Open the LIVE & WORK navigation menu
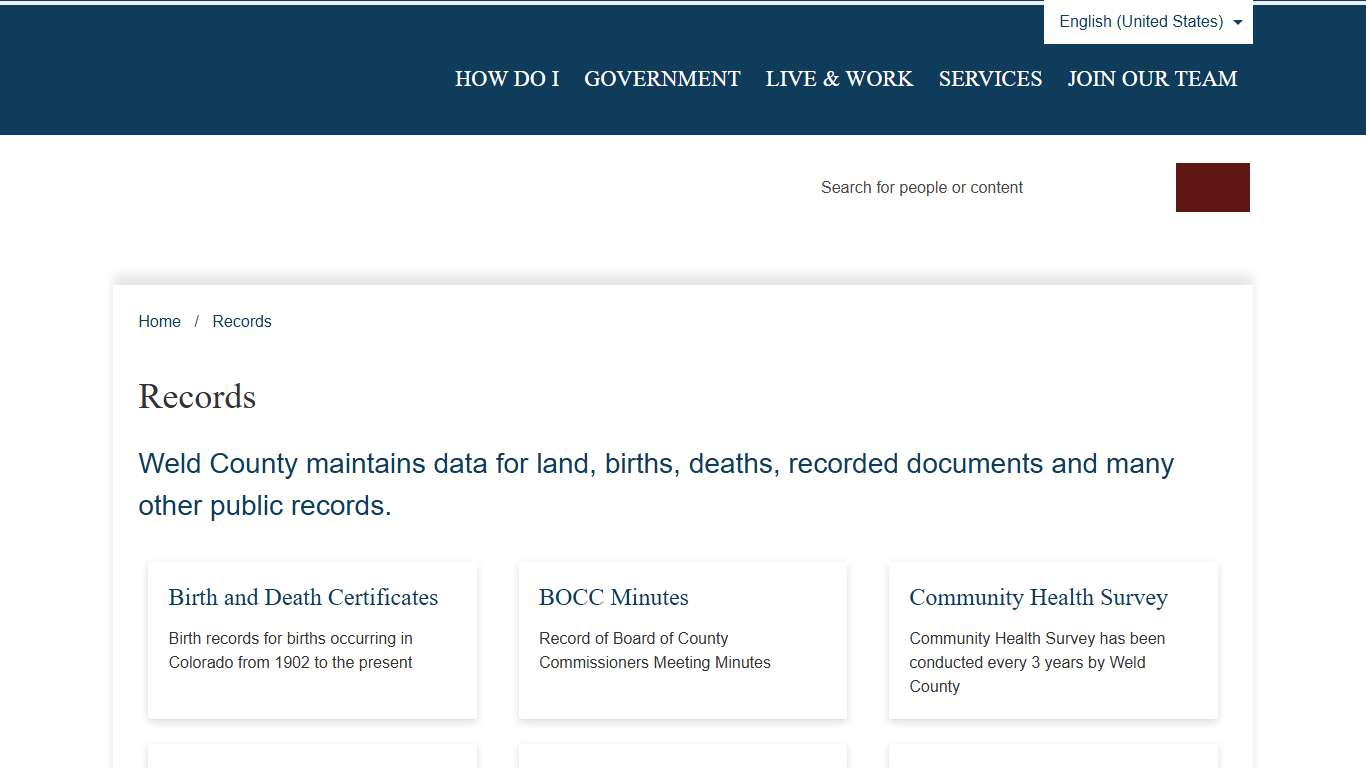This screenshot has width=1366, height=768. coord(839,79)
